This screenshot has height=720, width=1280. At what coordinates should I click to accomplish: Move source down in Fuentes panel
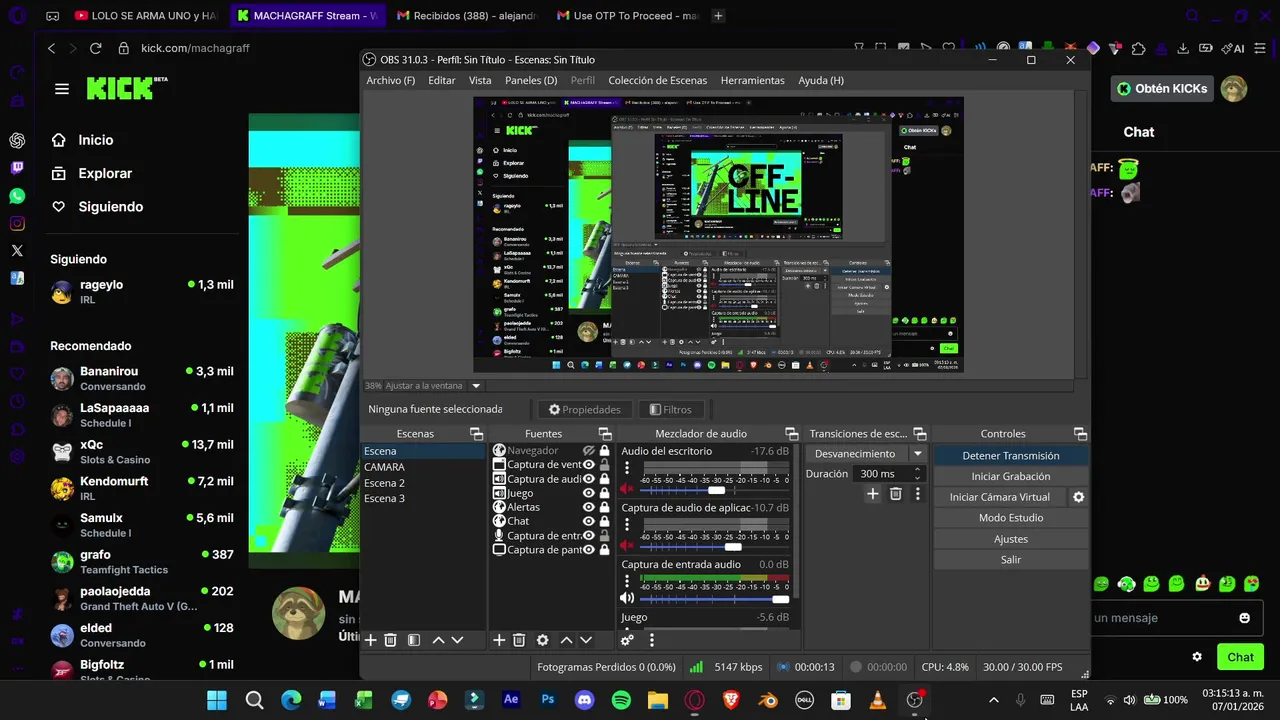pyautogui.click(x=586, y=640)
